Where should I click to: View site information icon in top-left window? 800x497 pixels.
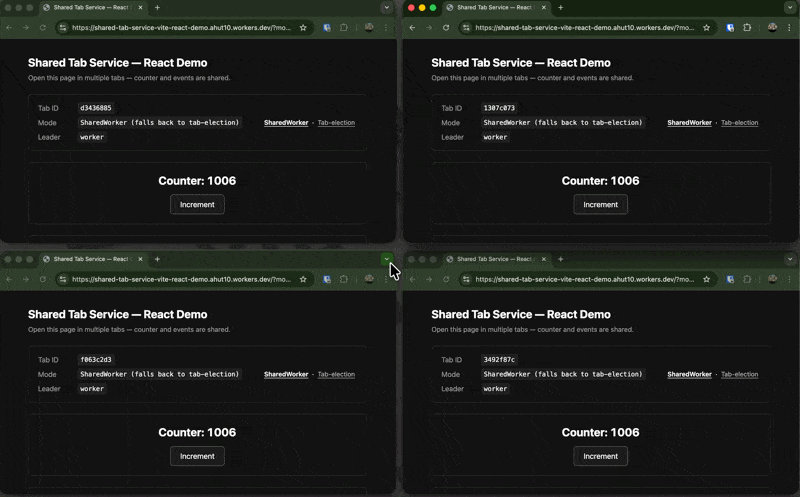[63, 28]
